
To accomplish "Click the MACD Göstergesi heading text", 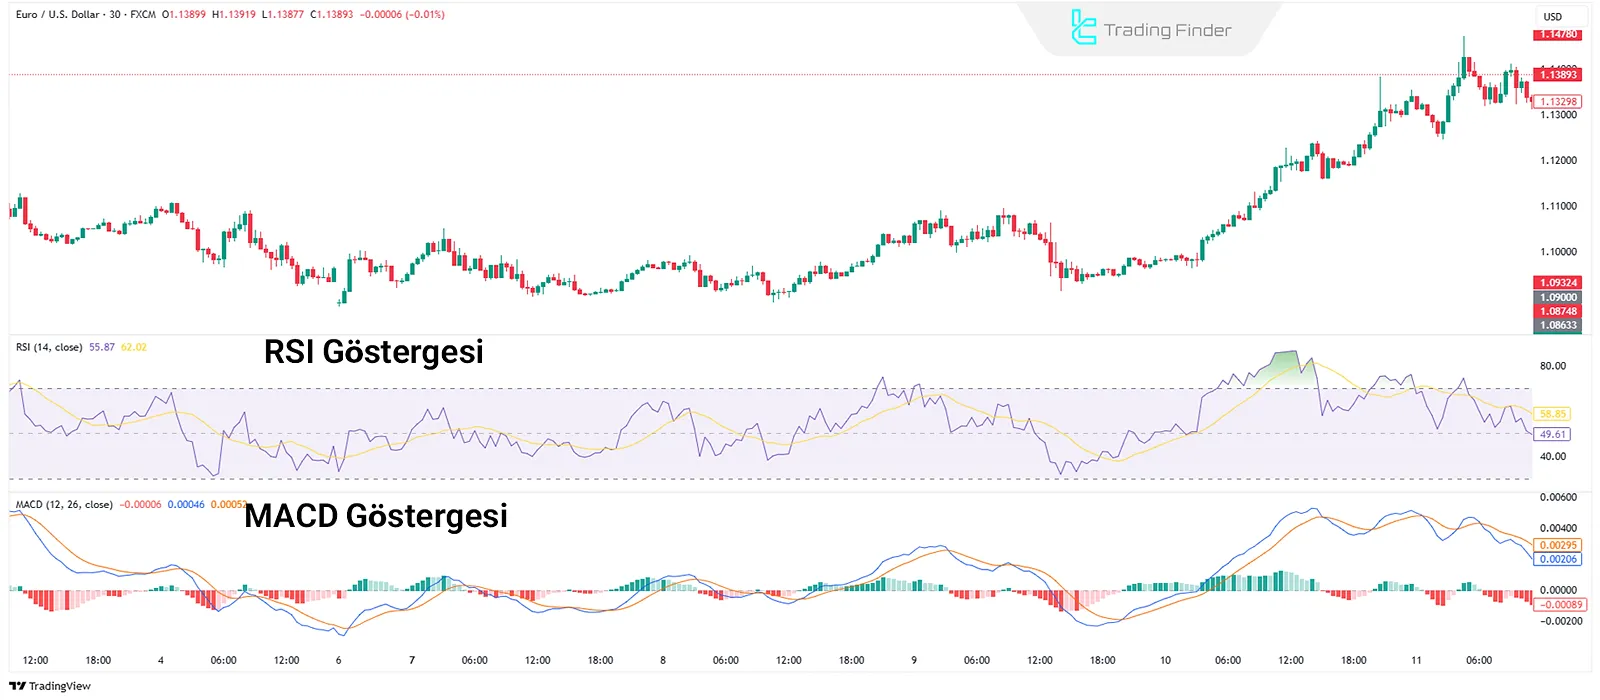I will 376,516.
